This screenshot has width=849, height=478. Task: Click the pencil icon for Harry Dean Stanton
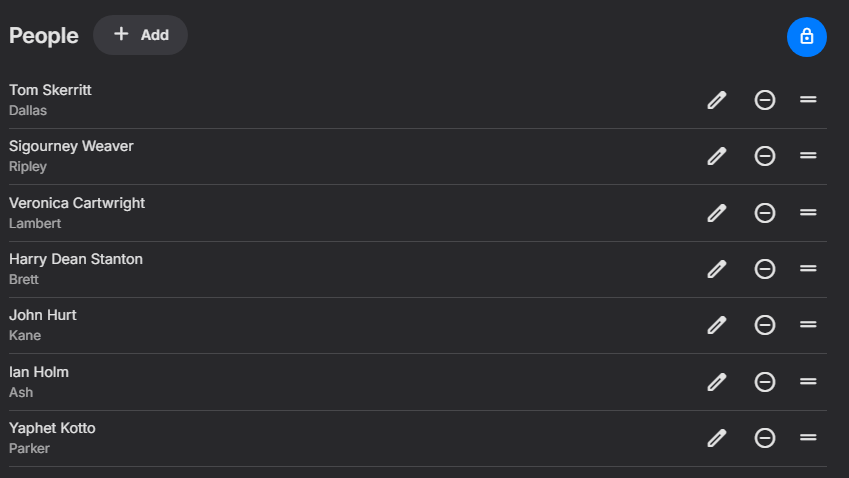(717, 269)
